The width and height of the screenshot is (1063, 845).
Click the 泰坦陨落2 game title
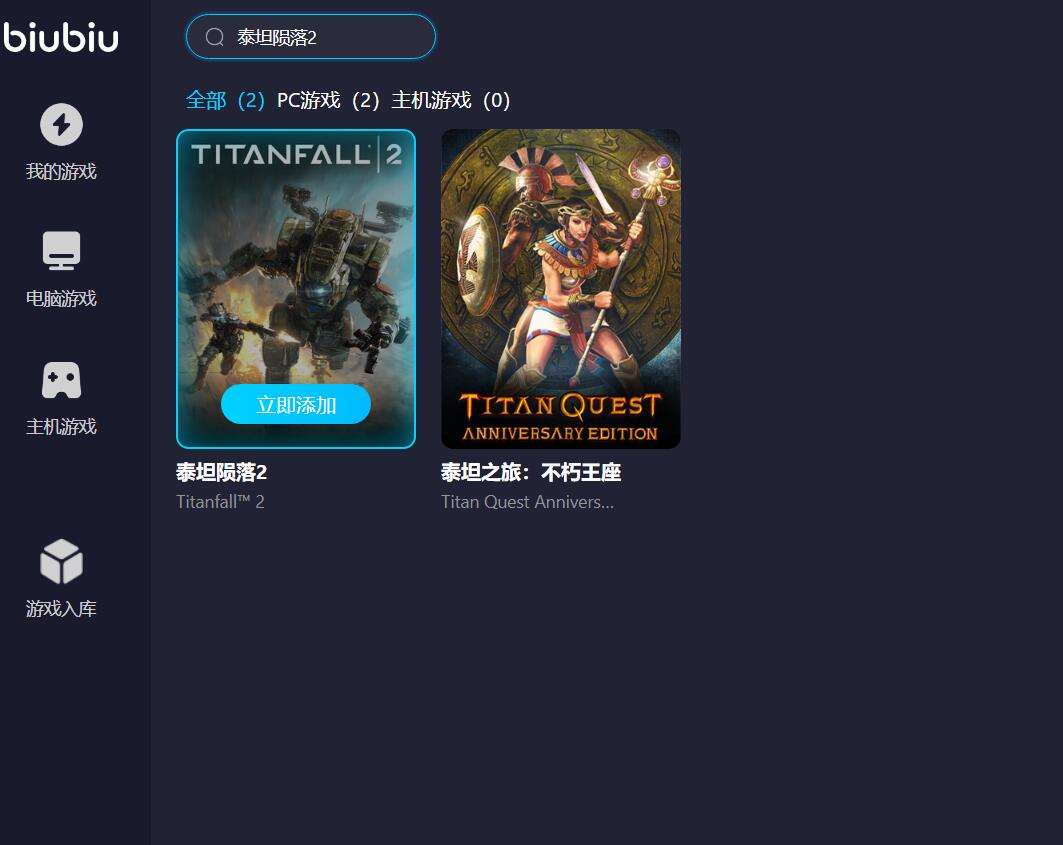click(222, 472)
